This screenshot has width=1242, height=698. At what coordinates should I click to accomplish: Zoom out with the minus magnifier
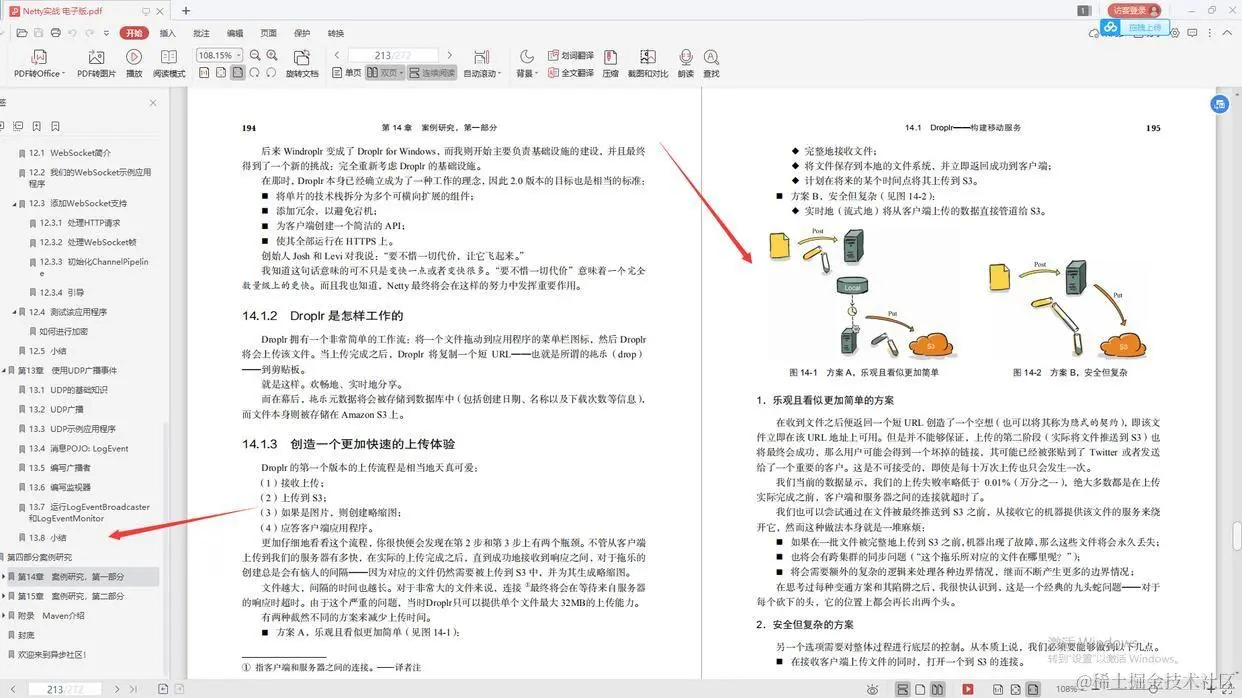(255, 56)
